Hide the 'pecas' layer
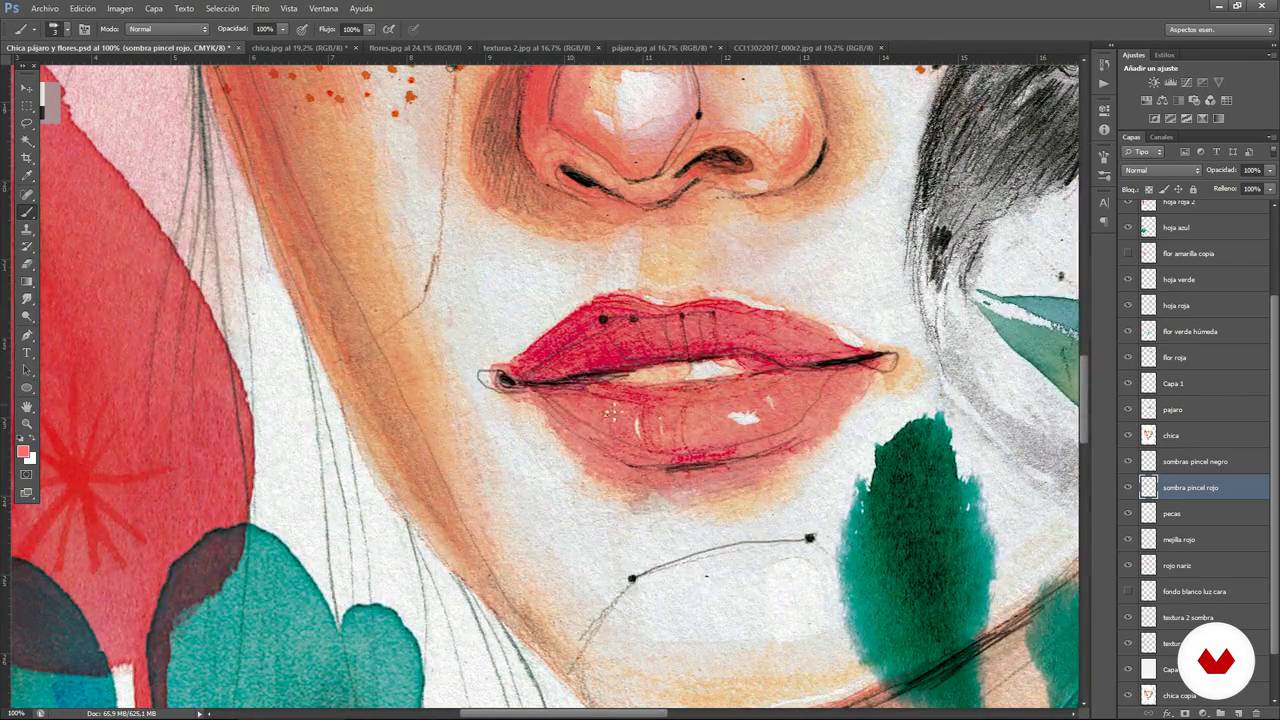1280x720 pixels. [1128, 514]
